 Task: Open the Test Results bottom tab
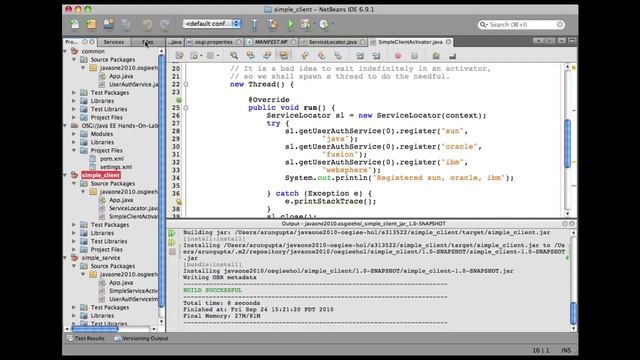[86, 338]
